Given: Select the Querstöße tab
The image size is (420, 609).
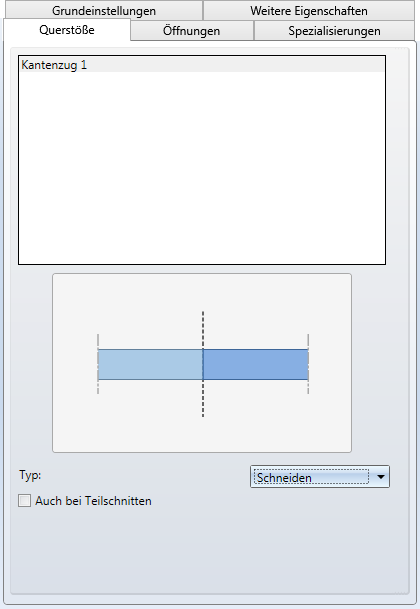Looking at the screenshot, I should (x=67, y=30).
